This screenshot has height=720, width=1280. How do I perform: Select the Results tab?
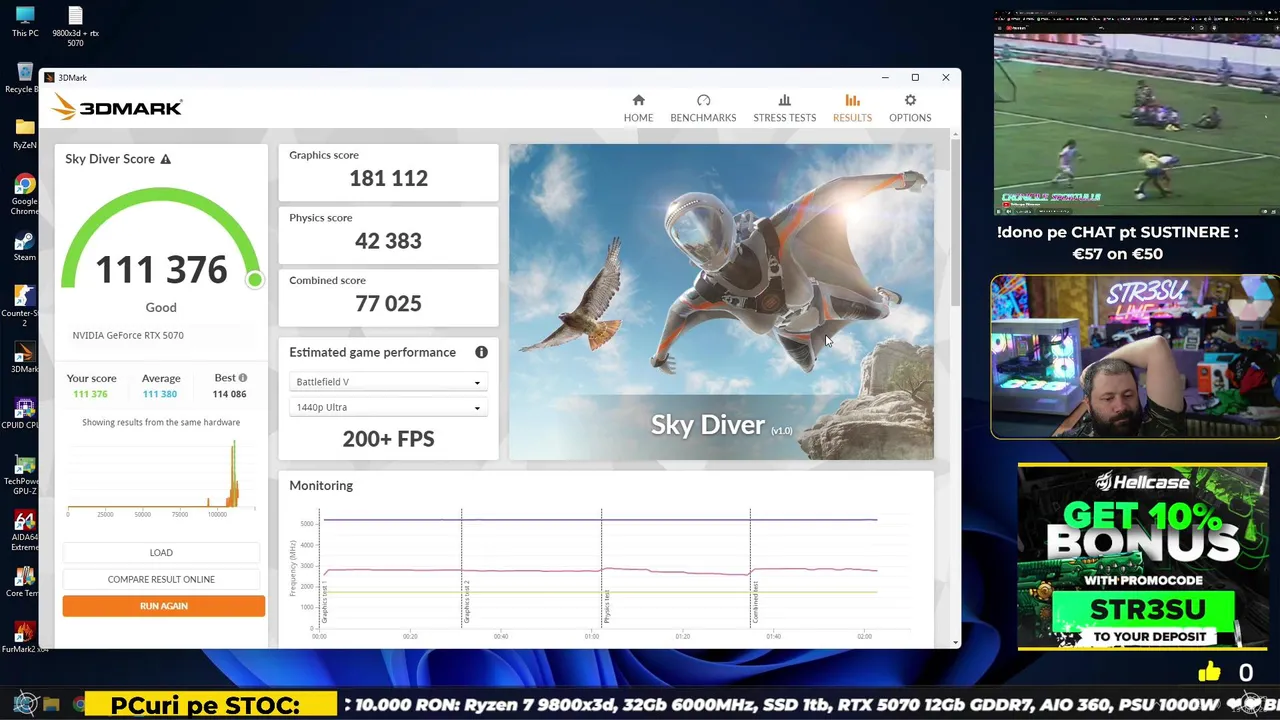tap(852, 108)
